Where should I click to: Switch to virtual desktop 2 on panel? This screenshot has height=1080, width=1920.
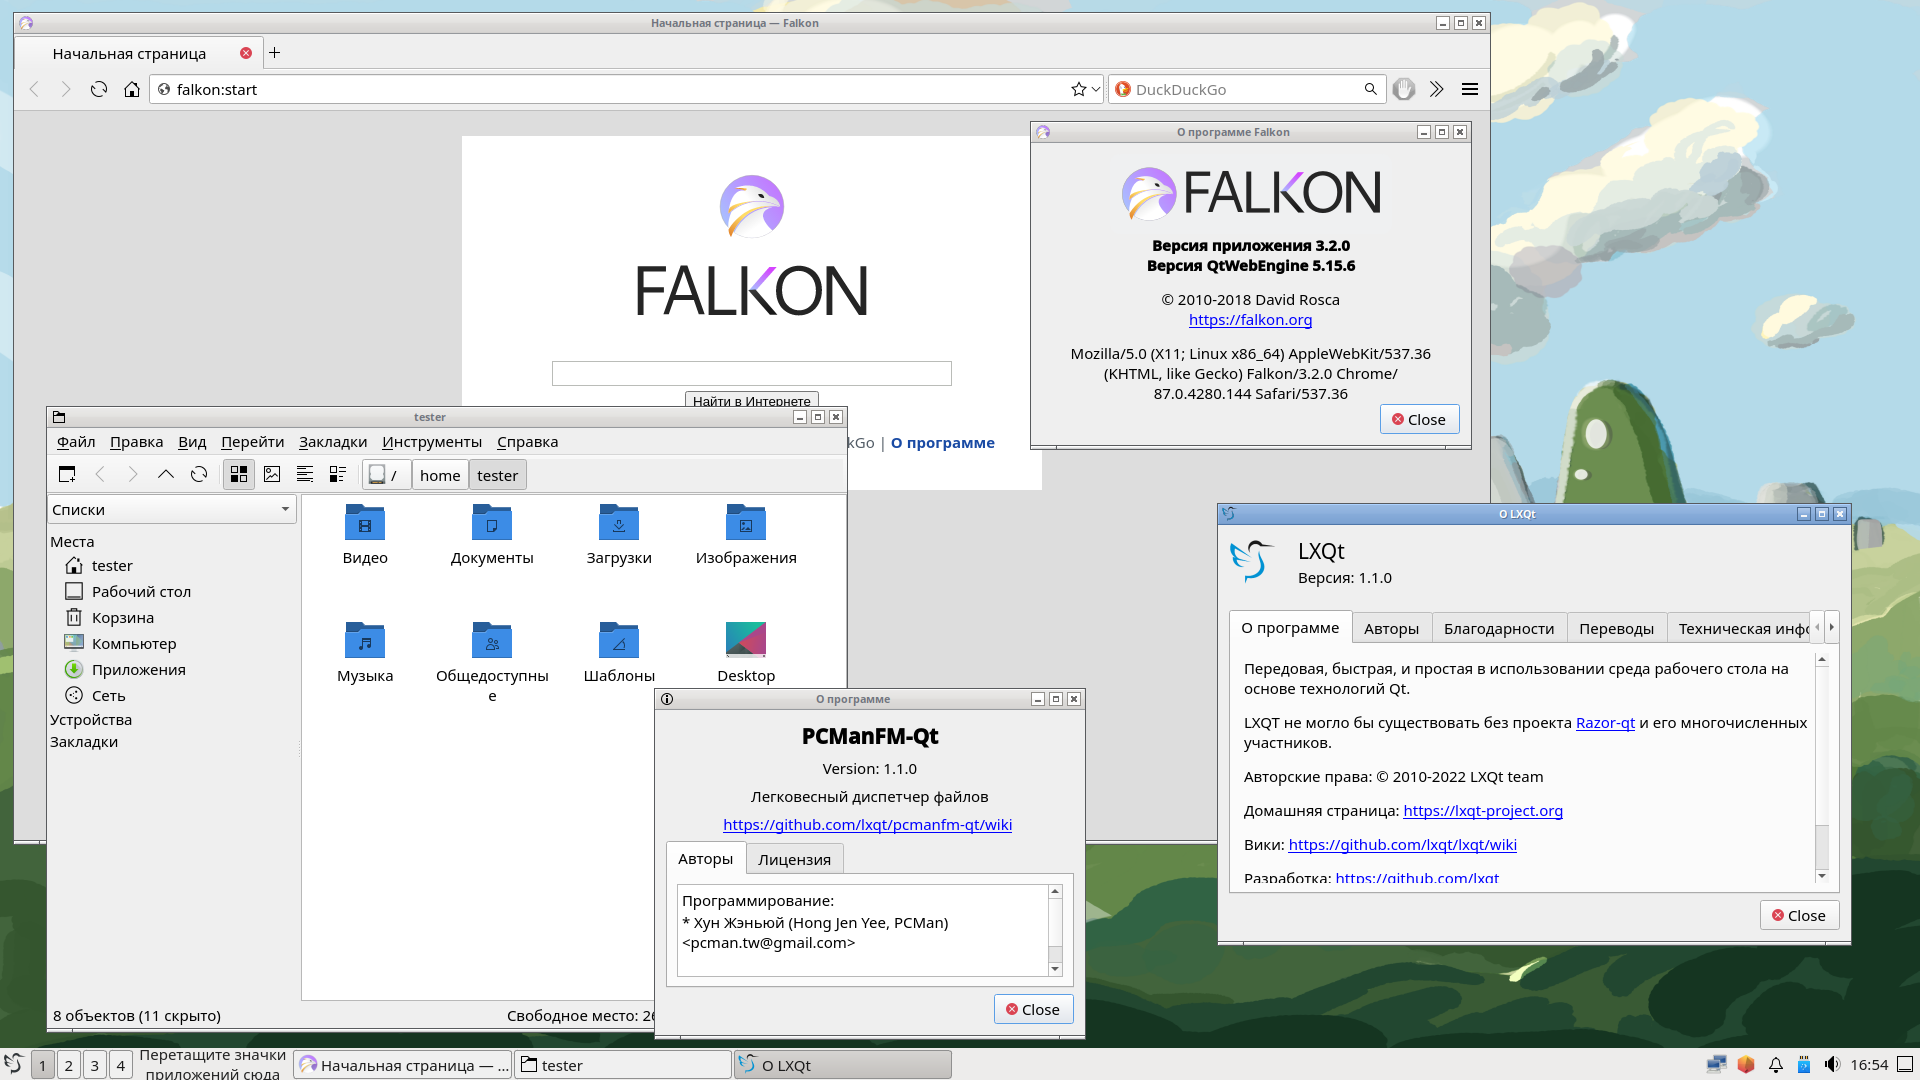point(68,1065)
